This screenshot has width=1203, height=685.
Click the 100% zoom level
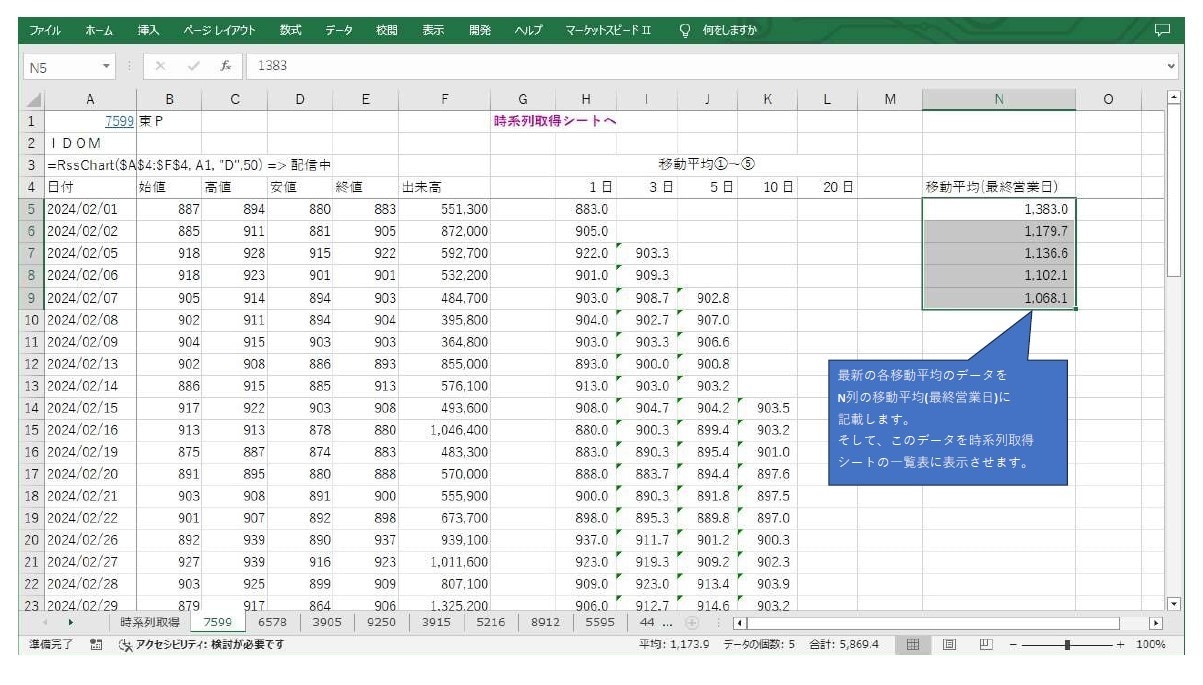click(x=1150, y=645)
